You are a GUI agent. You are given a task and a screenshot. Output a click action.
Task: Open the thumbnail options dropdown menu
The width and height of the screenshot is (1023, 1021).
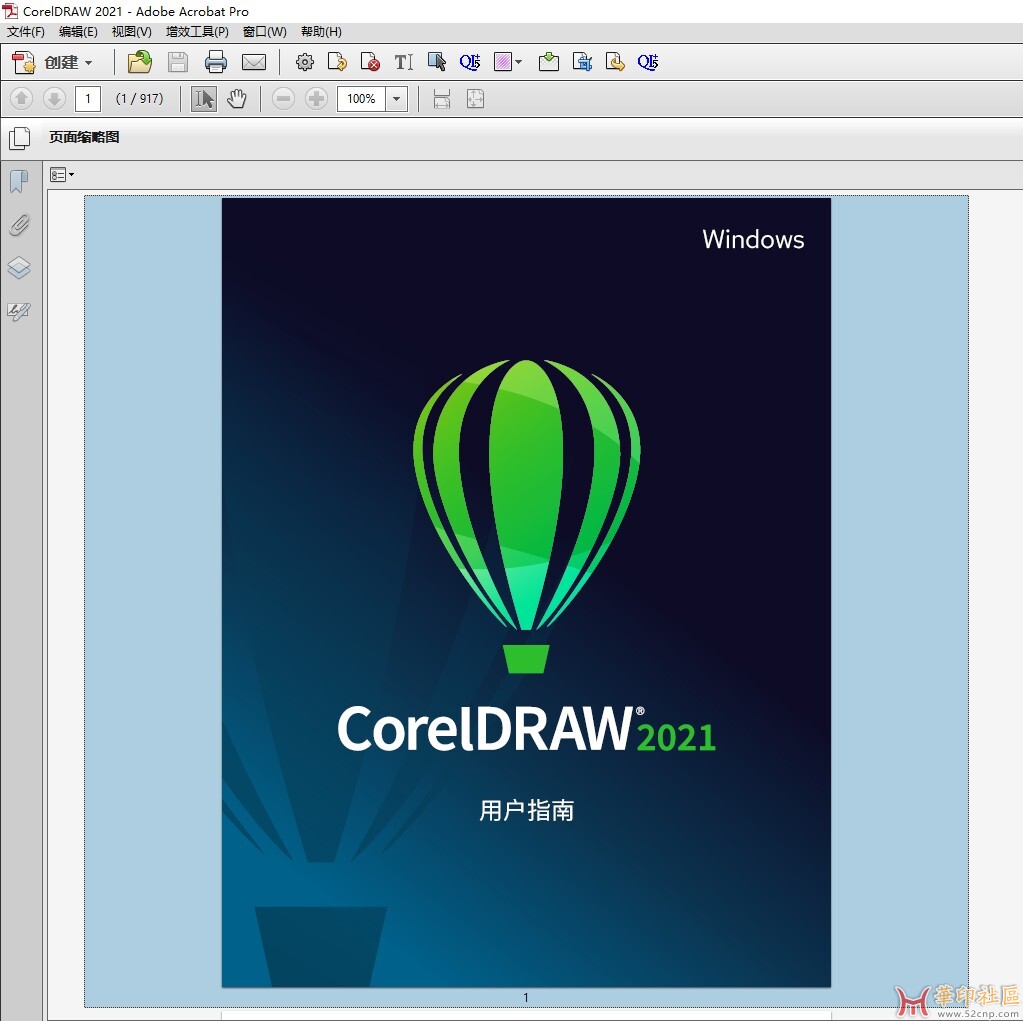(62, 175)
